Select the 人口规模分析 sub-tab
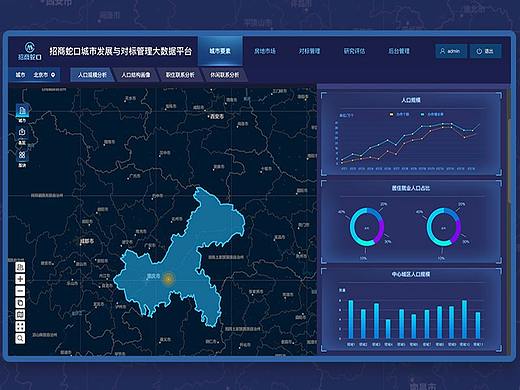The width and height of the screenshot is (520, 390). click(x=92, y=75)
